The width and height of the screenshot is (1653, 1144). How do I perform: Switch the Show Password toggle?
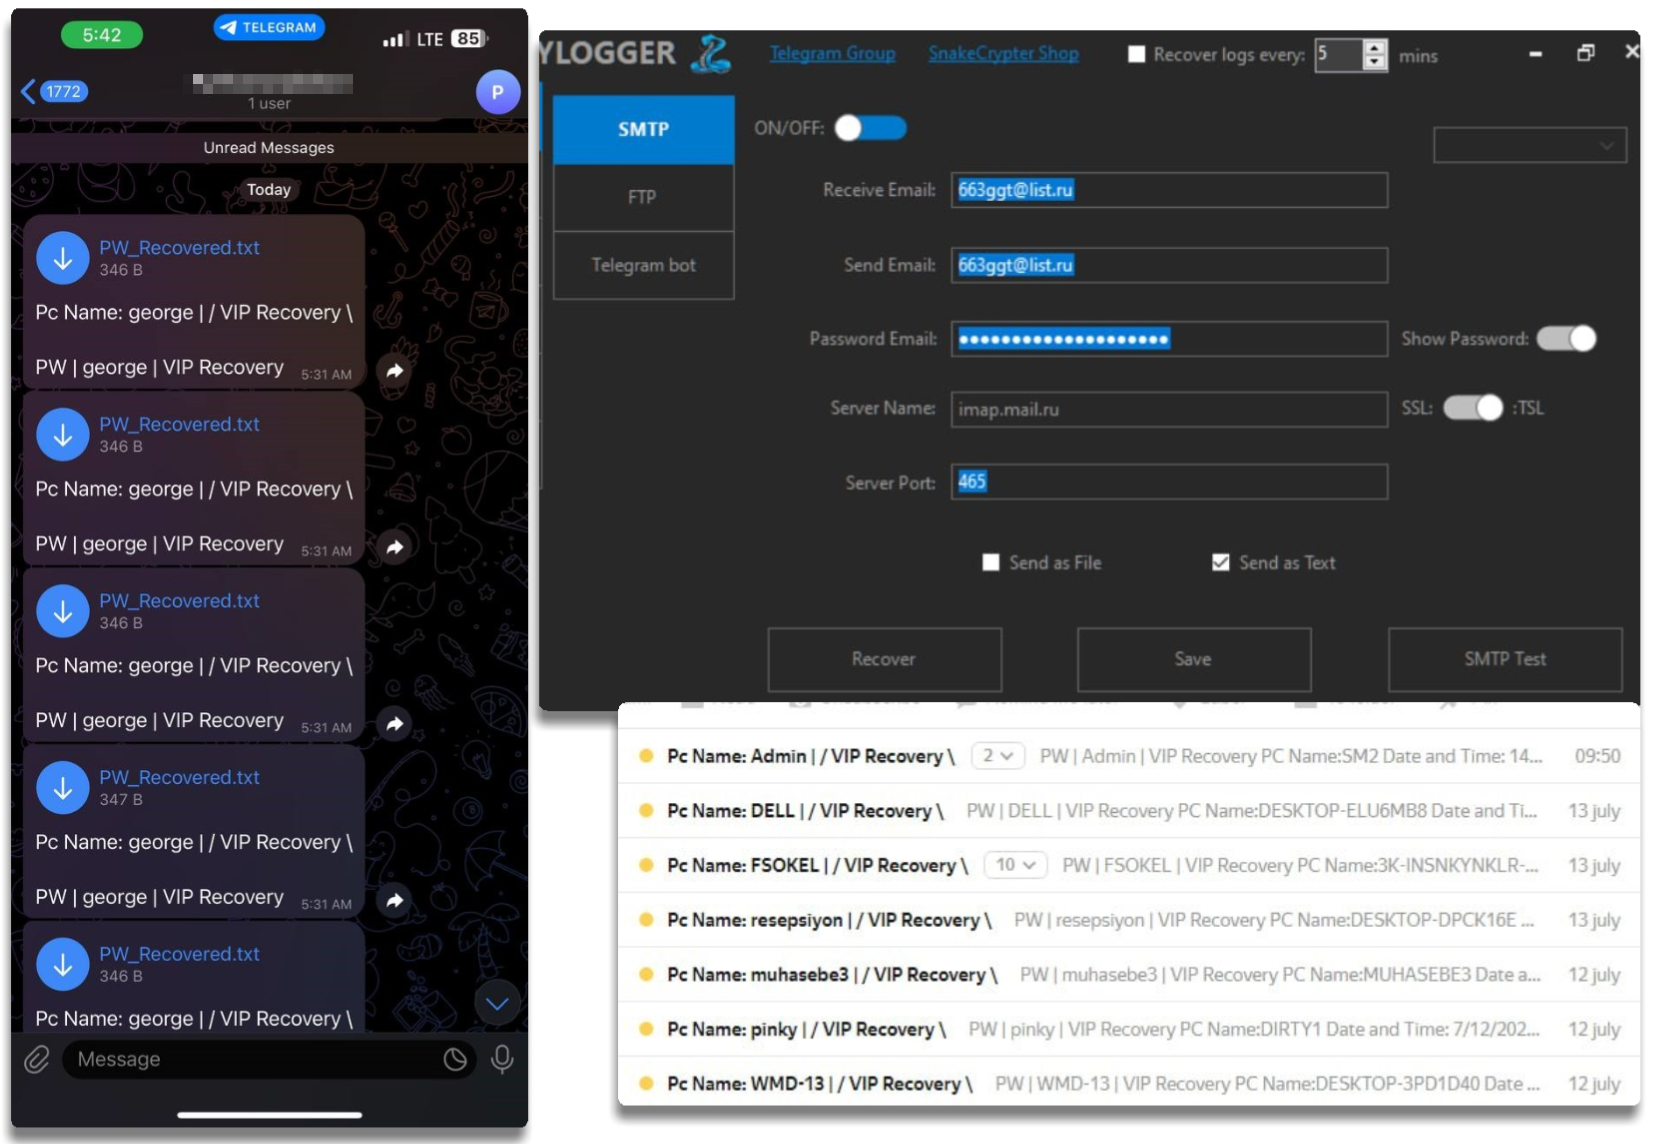pyautogui.click(x=1566, y=339)
